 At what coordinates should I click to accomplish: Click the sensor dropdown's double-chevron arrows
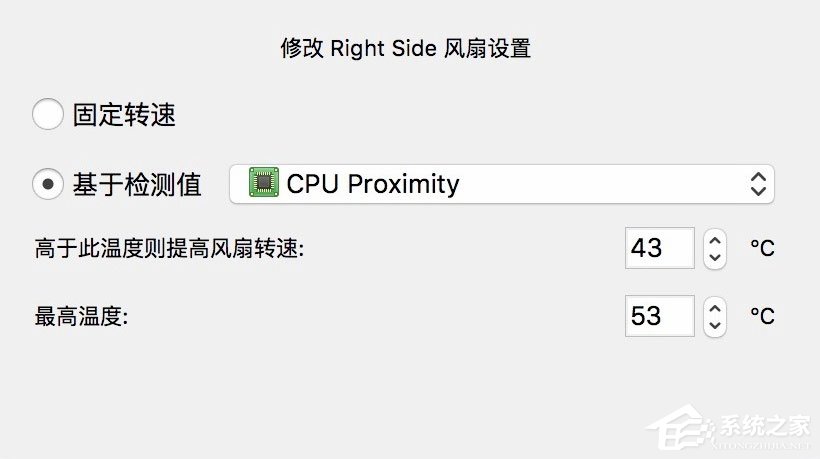758,184
